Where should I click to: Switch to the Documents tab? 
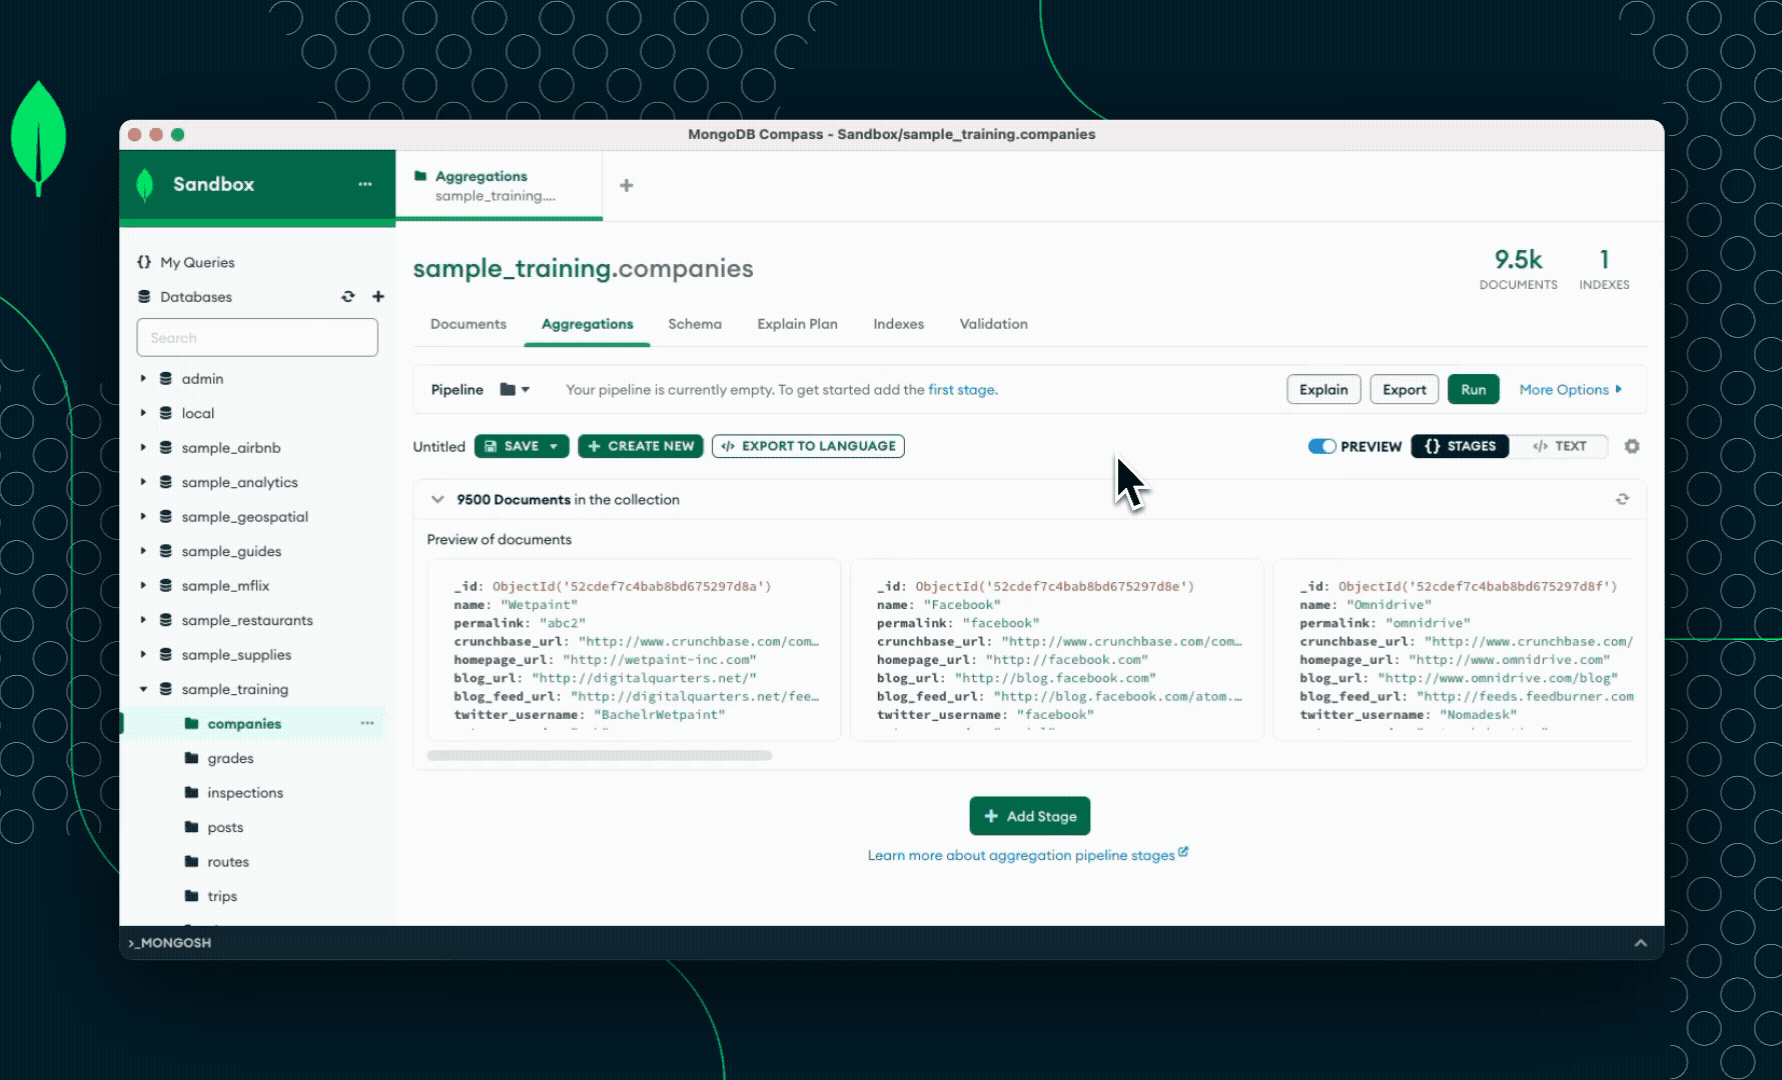[x=468, y=324]
